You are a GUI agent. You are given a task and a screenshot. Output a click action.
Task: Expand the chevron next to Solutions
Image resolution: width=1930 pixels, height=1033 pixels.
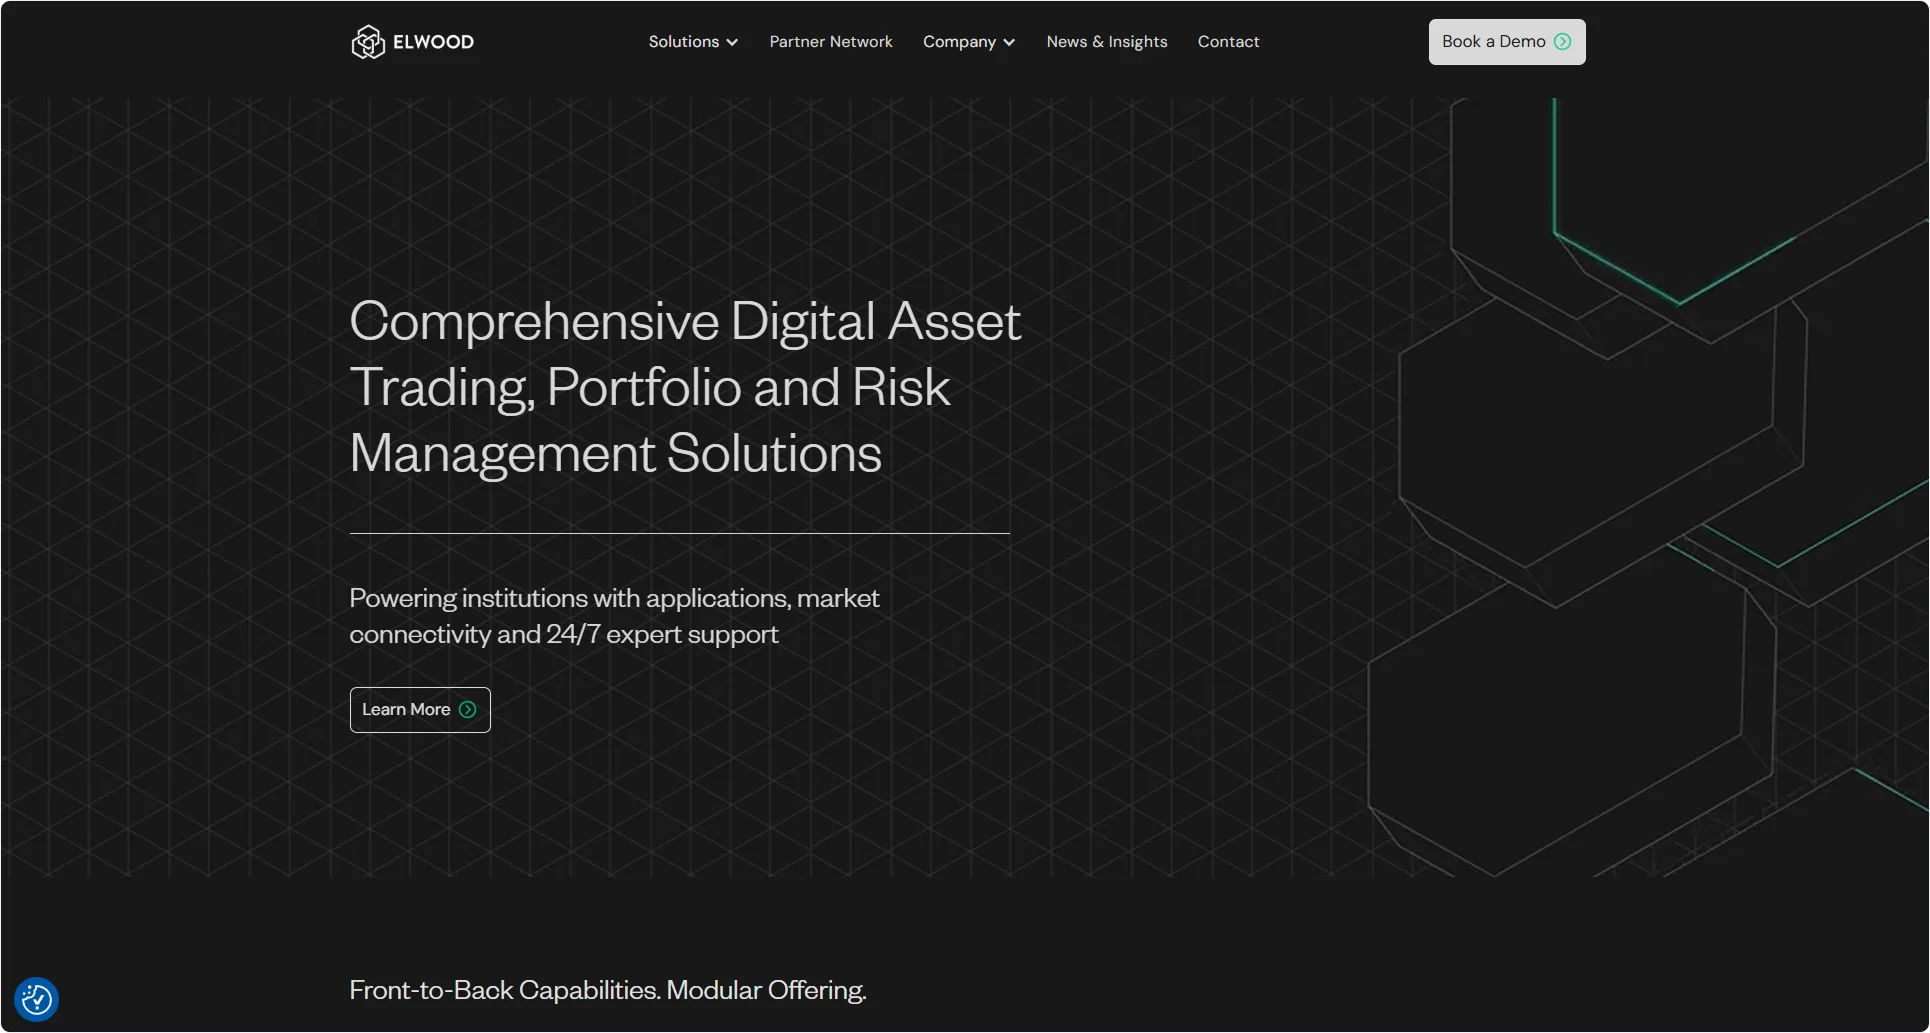pyautogui.click(x=732, y=43)
